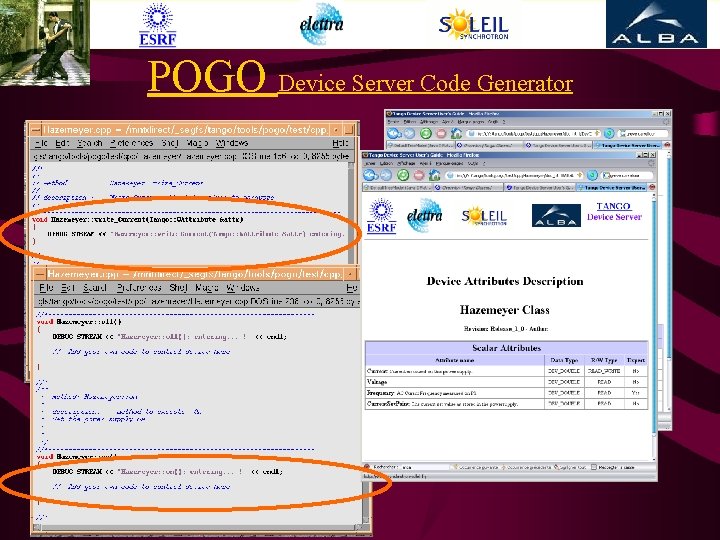
Task: Open window menu button of upper NEdit window
Action: pos(36,129)
